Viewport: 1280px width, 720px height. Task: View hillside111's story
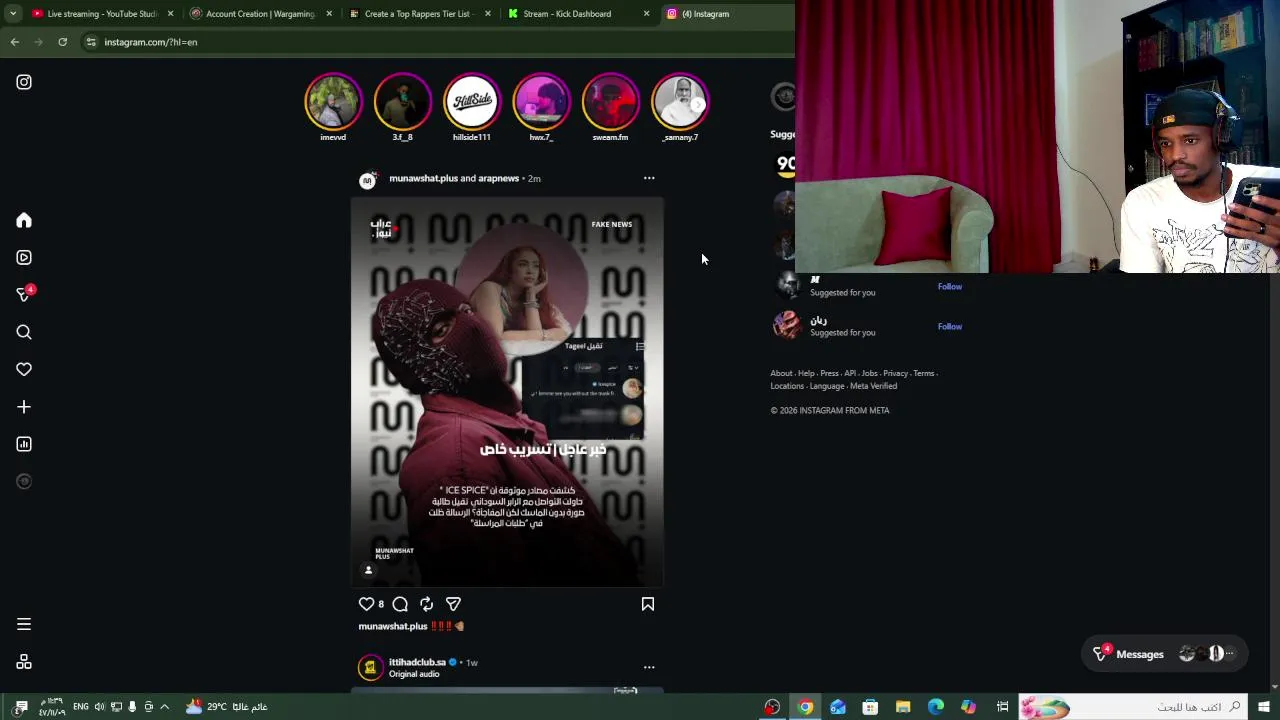coord(472,101)
